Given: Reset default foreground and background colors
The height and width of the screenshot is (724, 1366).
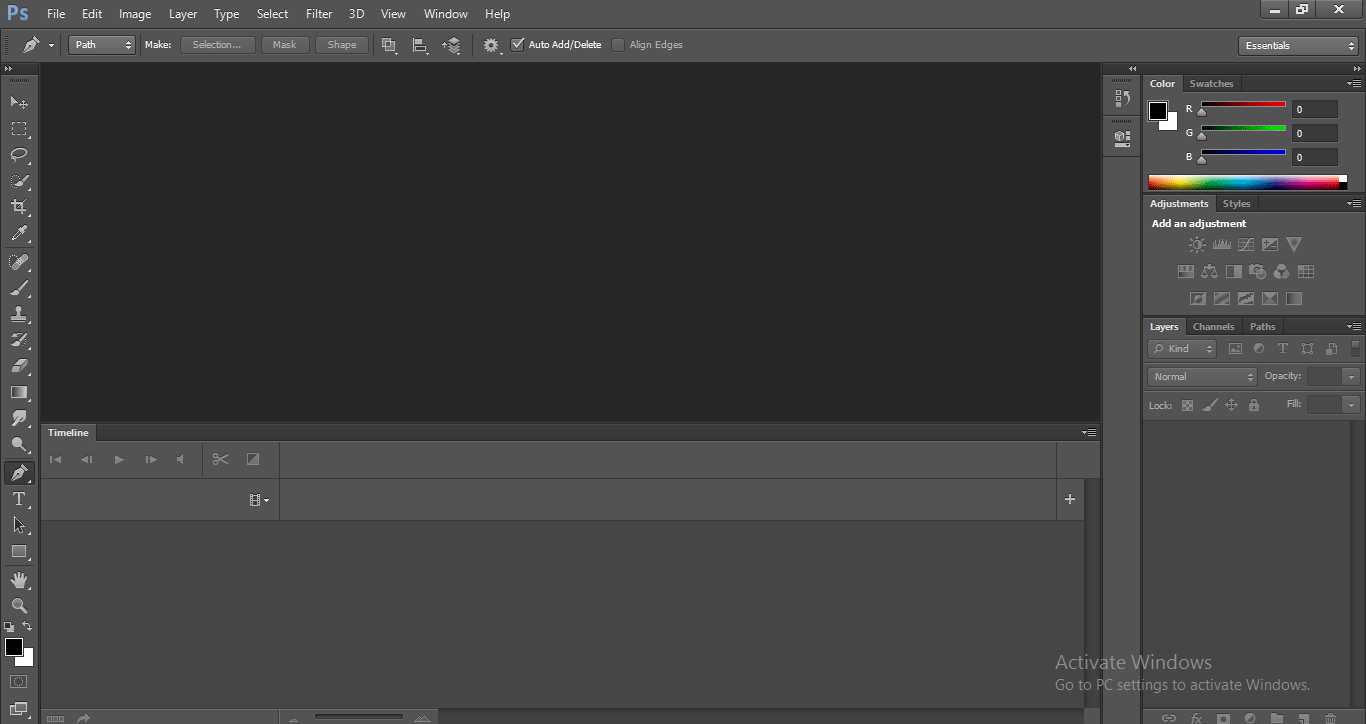Looking at the screenshot, I should [9, 626].
